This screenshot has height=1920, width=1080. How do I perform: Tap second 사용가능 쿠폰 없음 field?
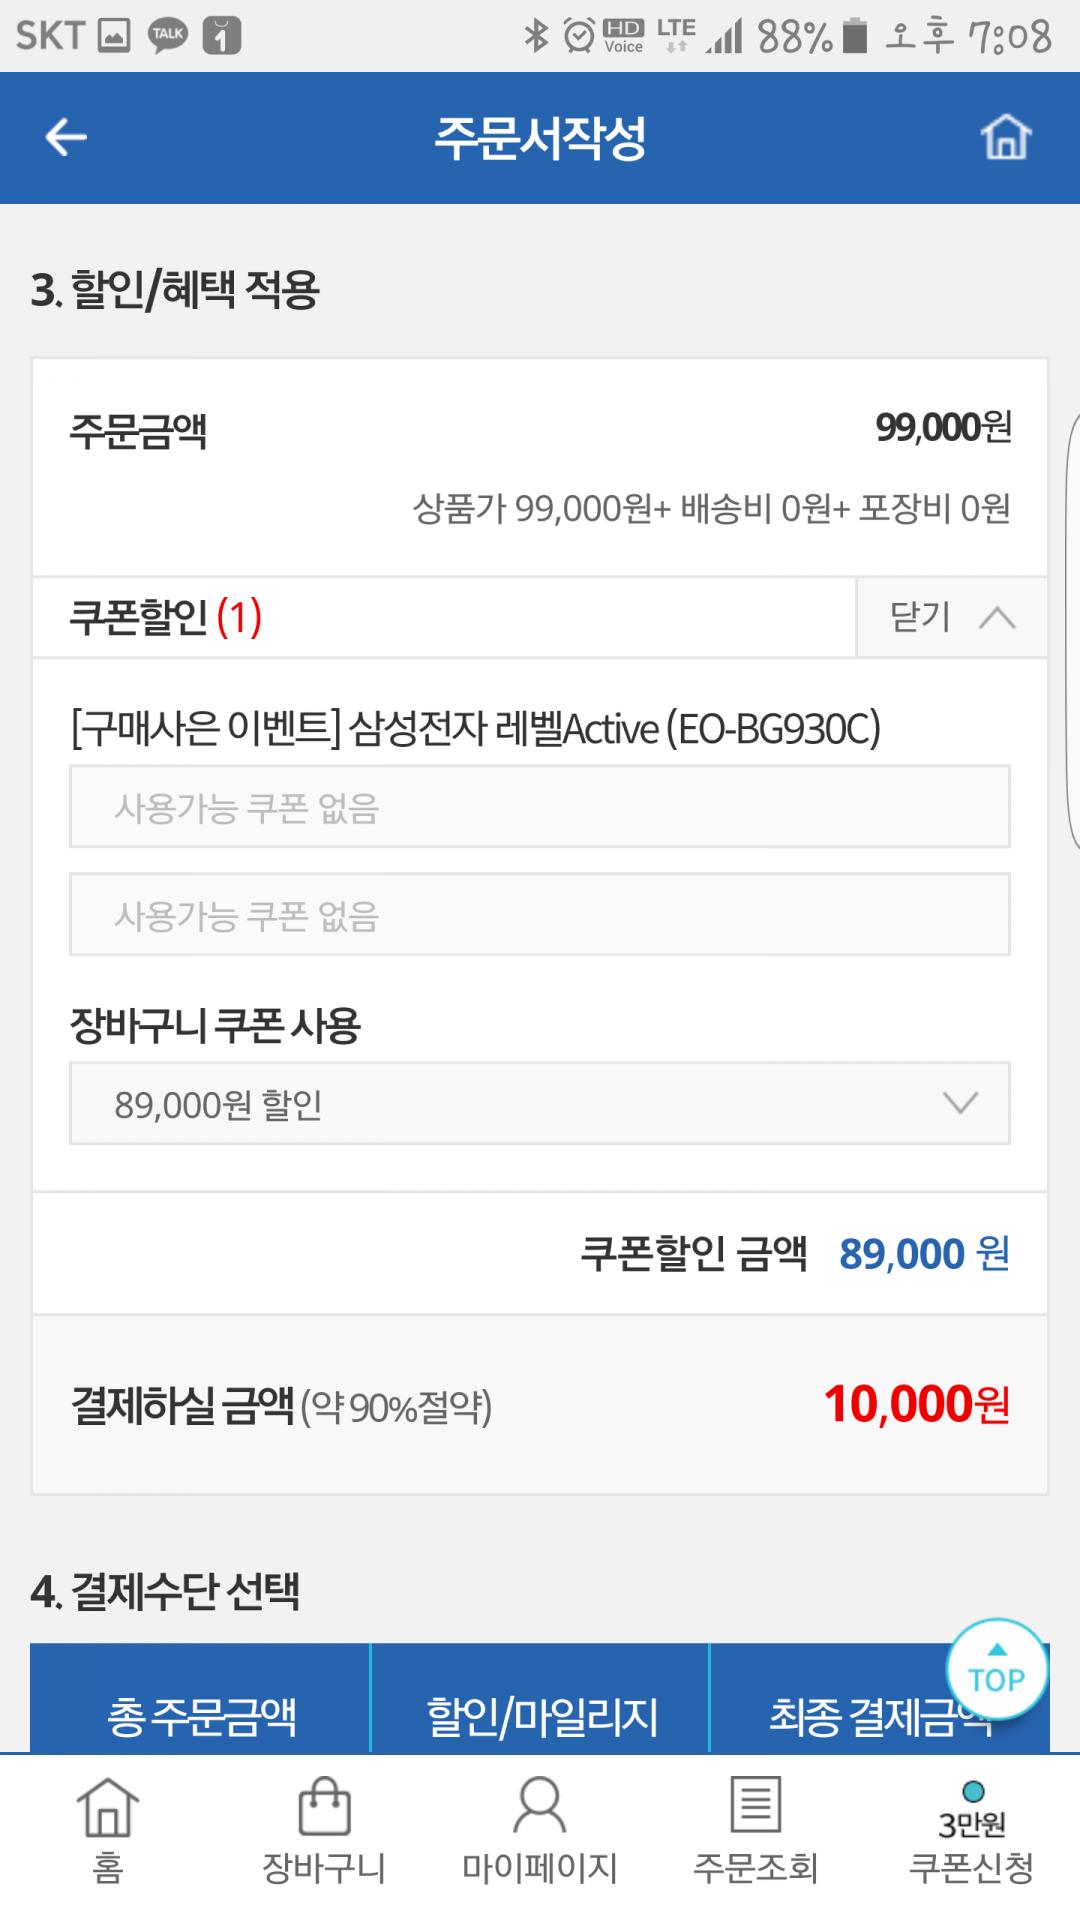(540, 915)
